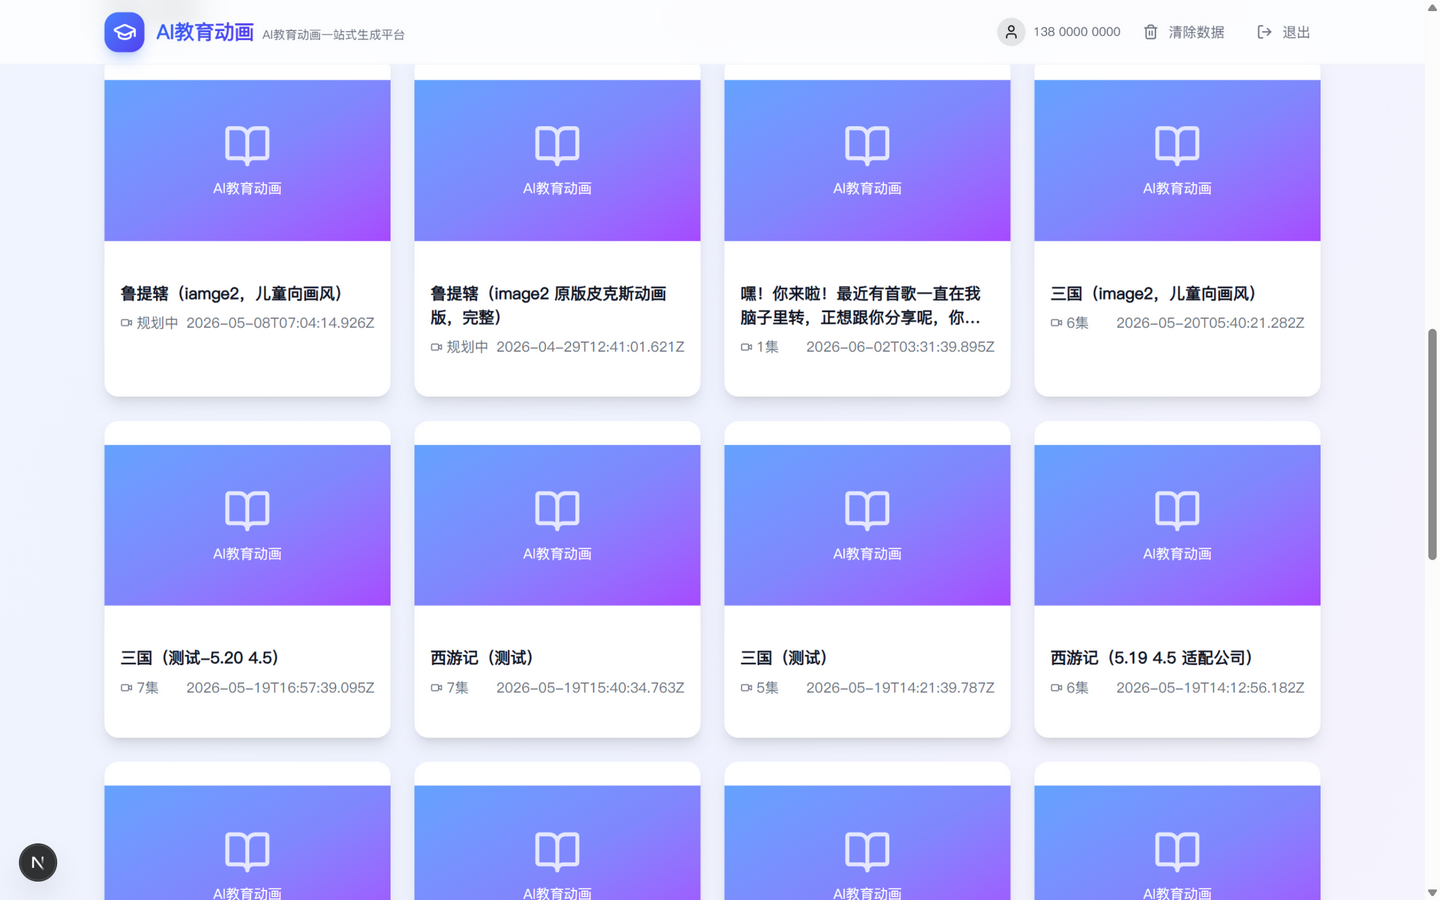
Task: Click 清除数据 button
Action: tap(1184, 32)
